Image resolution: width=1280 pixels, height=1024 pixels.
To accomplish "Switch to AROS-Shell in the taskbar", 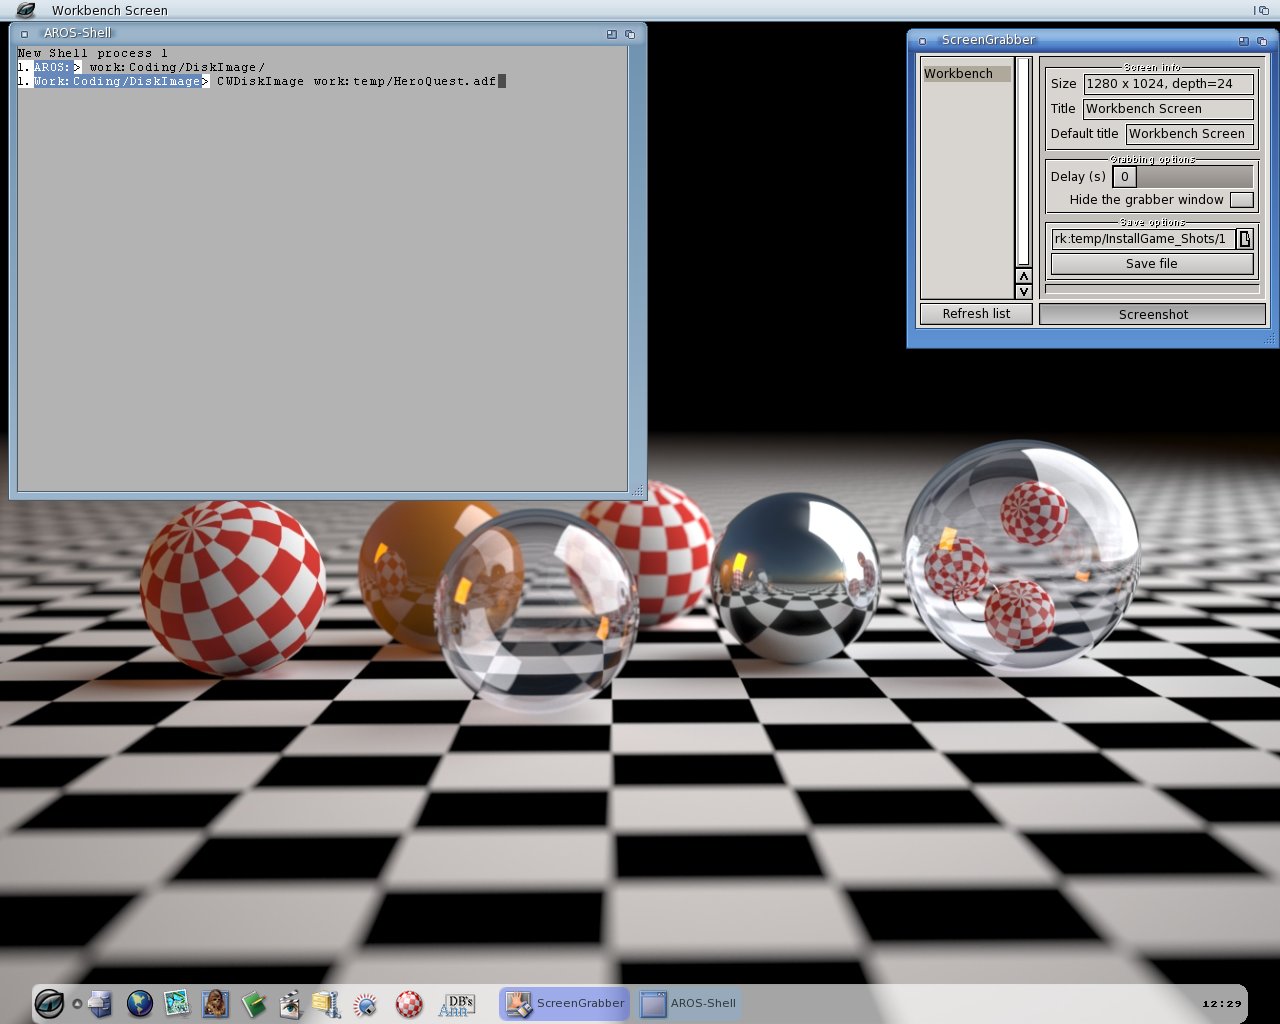I will click(x=689, y=1004).
